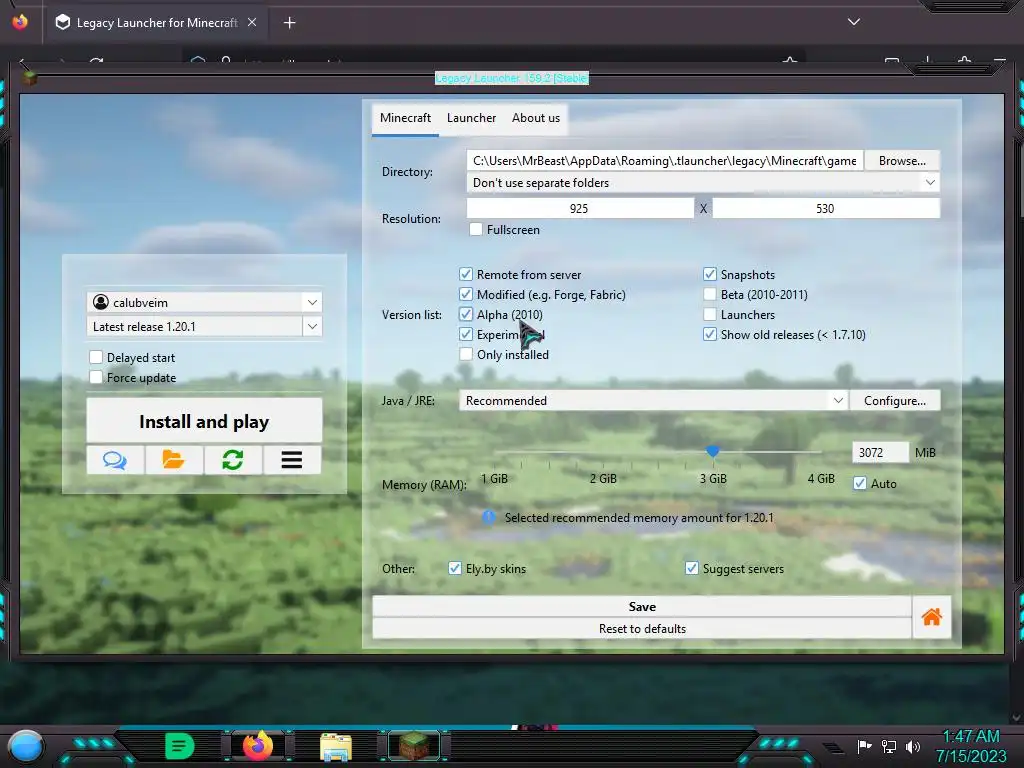The width and height of the screenshot is (1024, 768).
Task: Enable Beta (2010-2011) versions
Action: pos(709,295)
